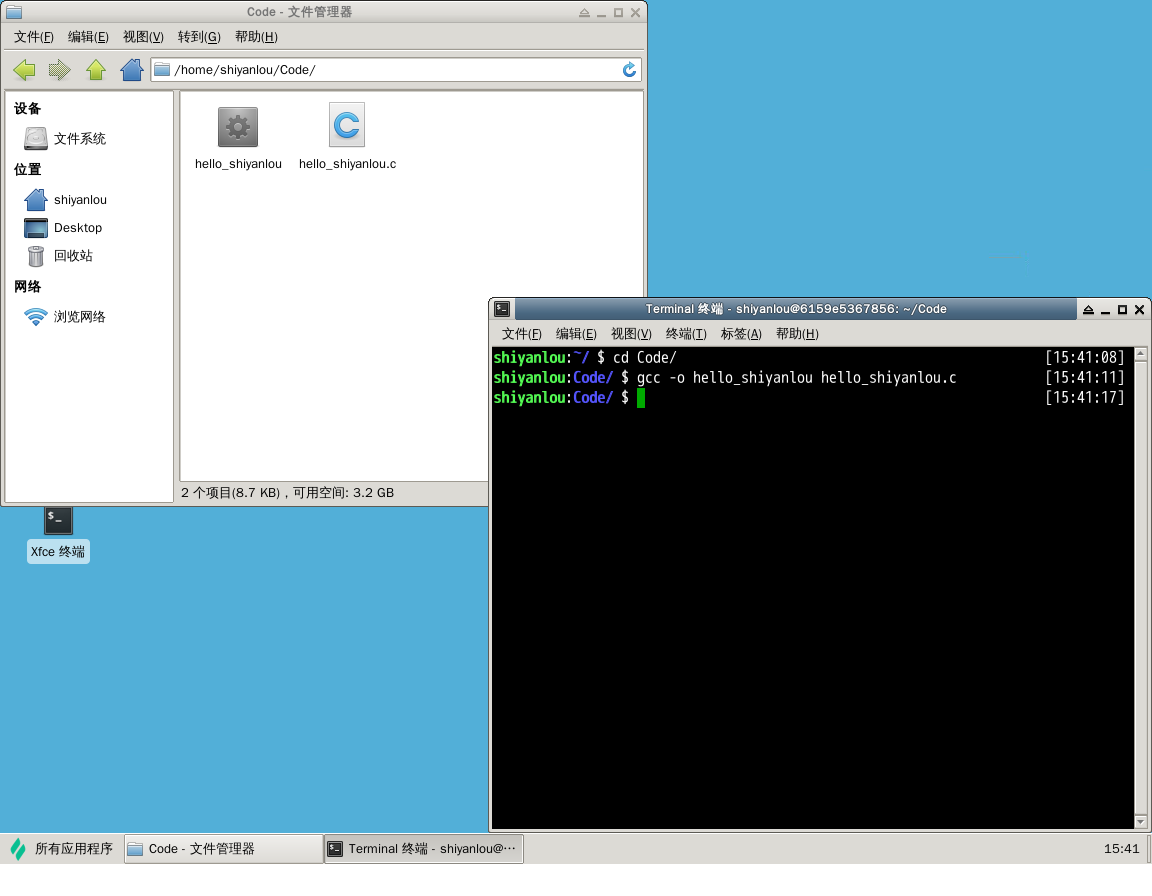
Task: Open file manager 编辑(E) menu
Action: (x=88, y=37)
